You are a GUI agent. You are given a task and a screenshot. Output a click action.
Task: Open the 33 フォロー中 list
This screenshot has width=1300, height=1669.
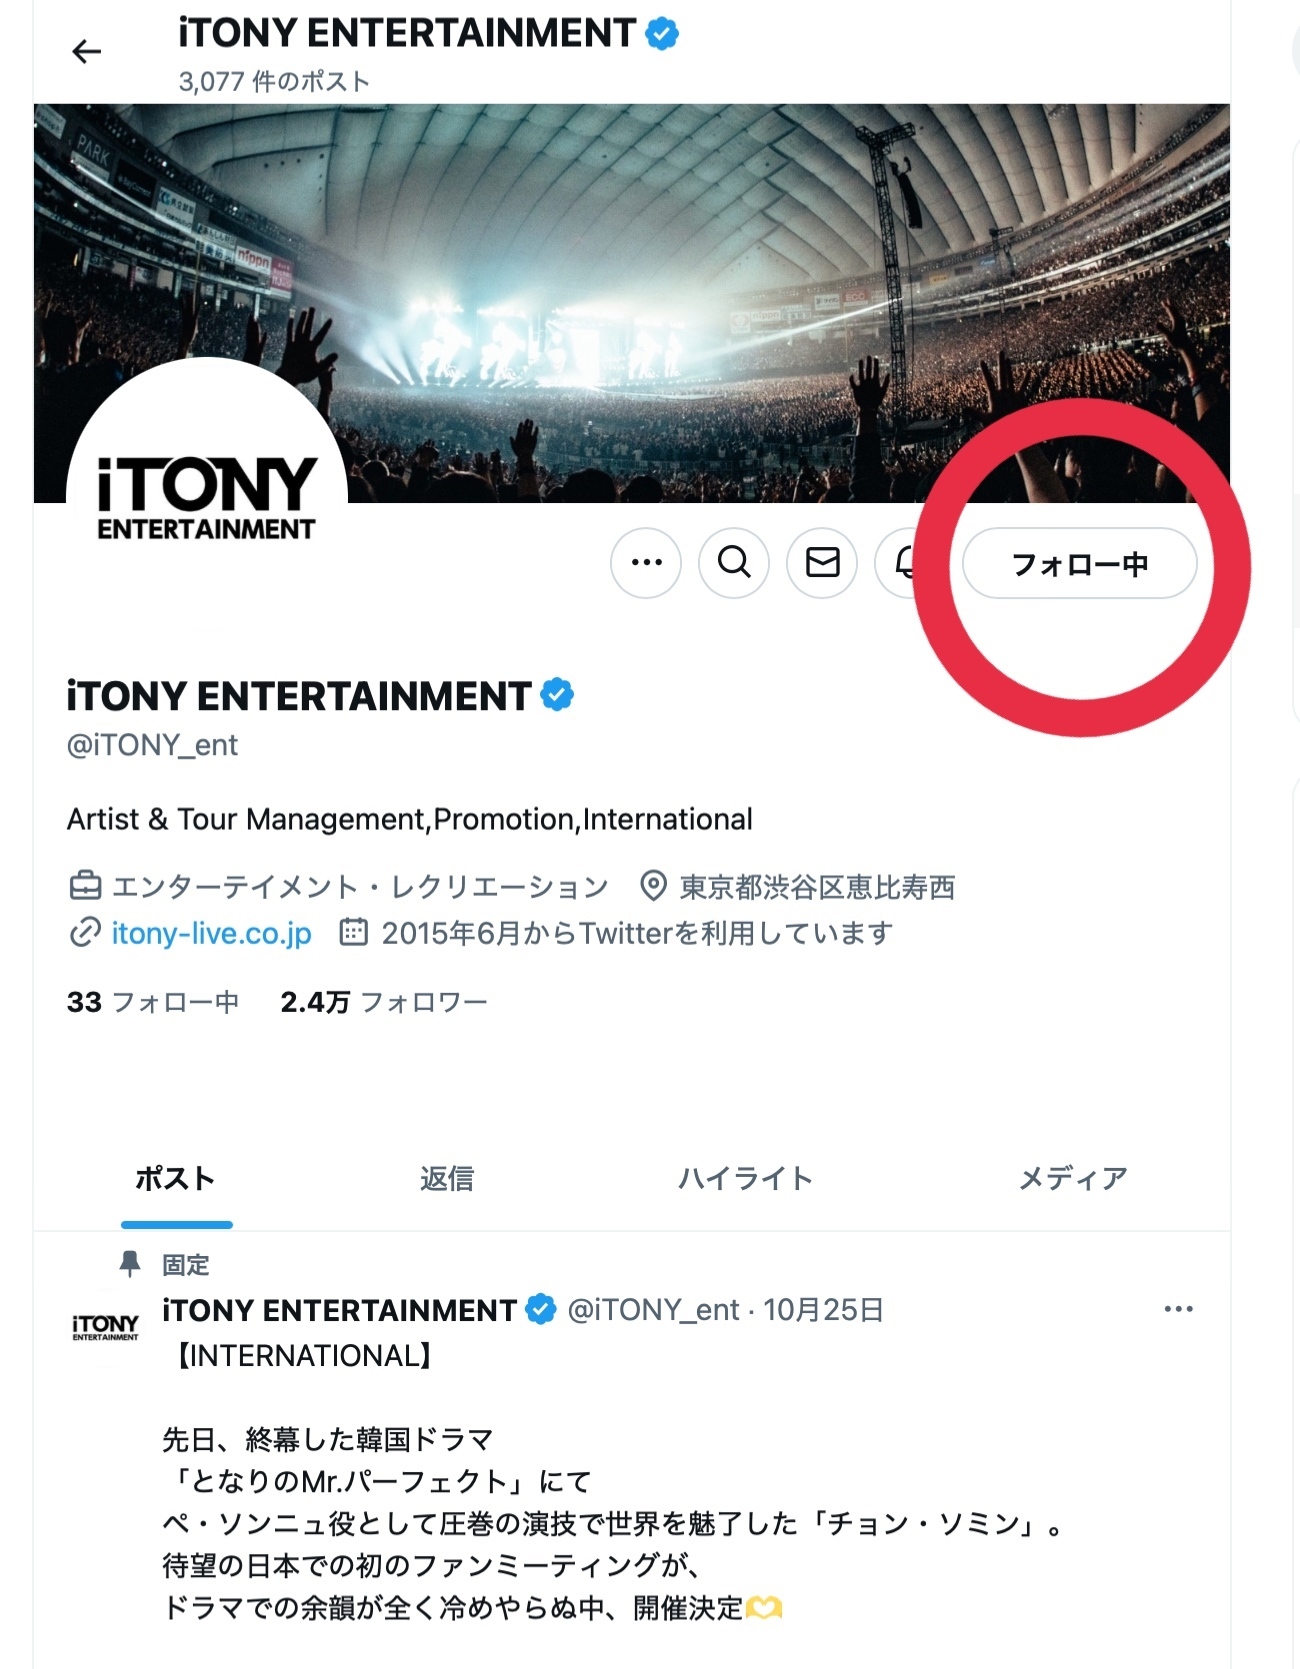[151, 1001]
